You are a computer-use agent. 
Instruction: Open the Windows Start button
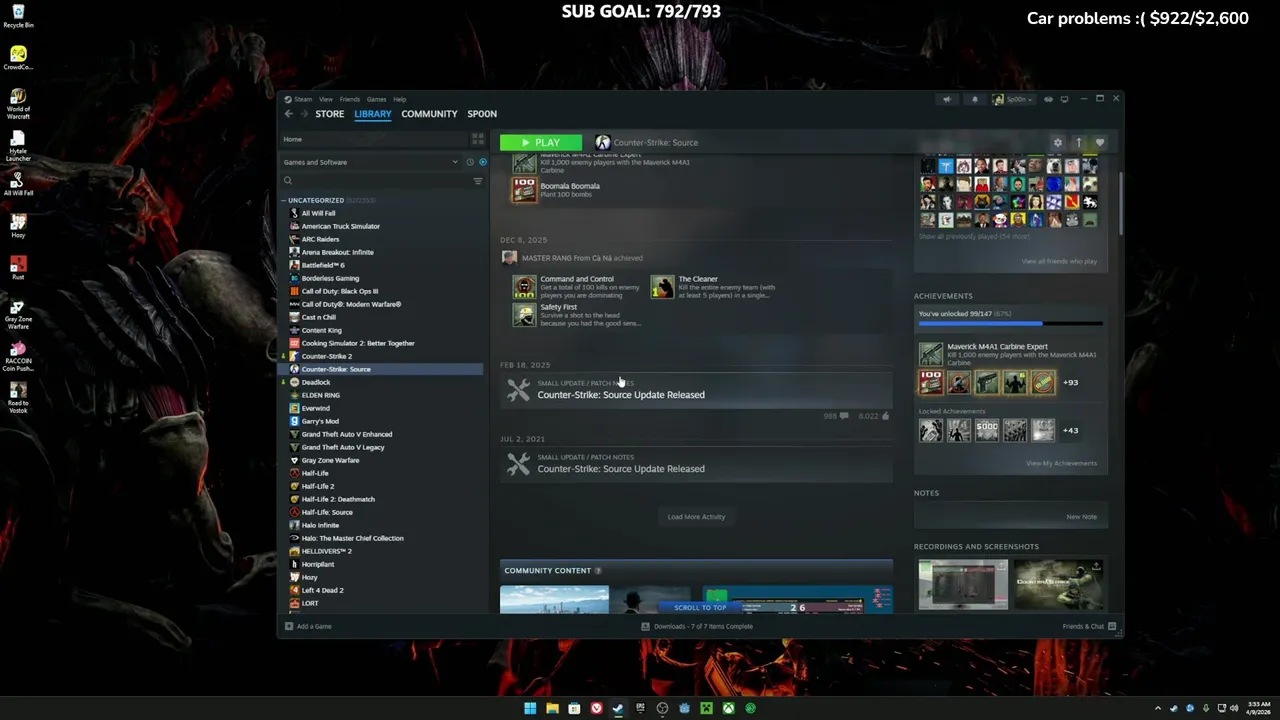[x=530, y=708]
